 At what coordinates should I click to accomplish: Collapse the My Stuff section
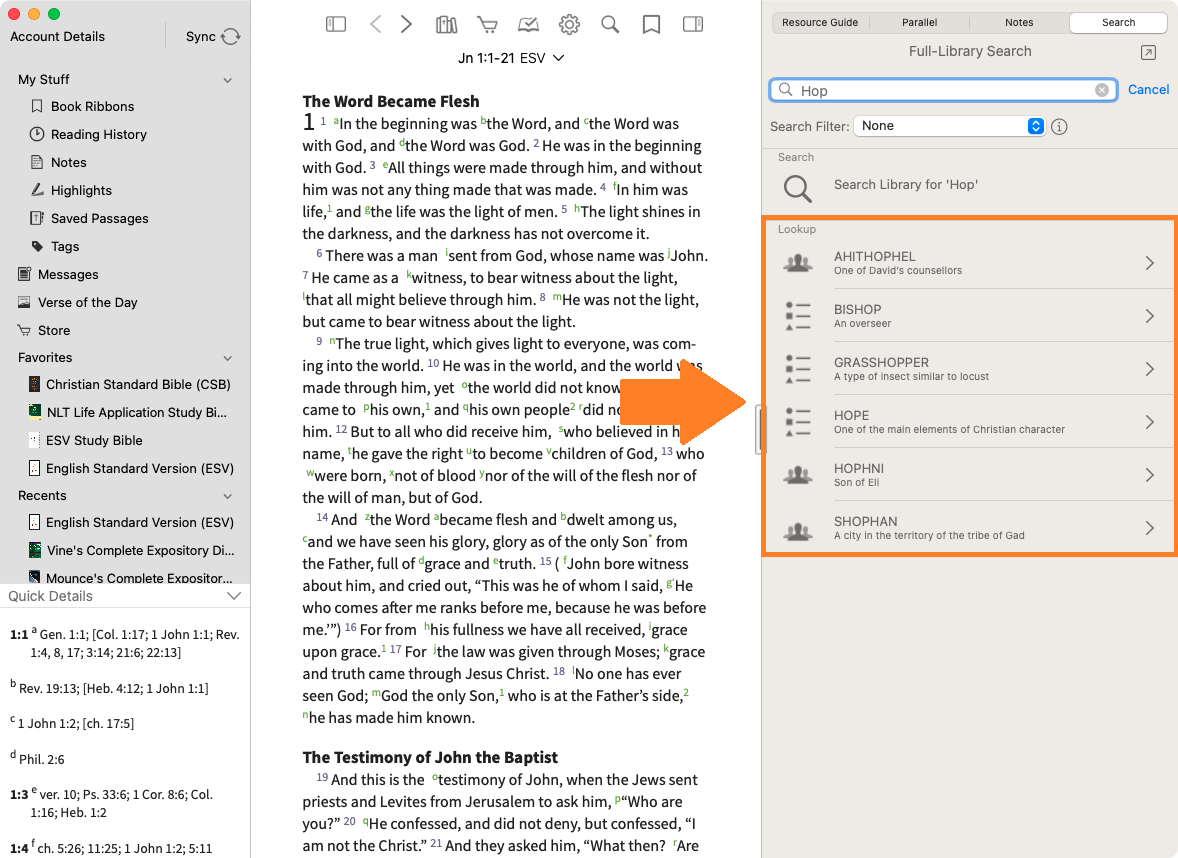pos(228,80)
